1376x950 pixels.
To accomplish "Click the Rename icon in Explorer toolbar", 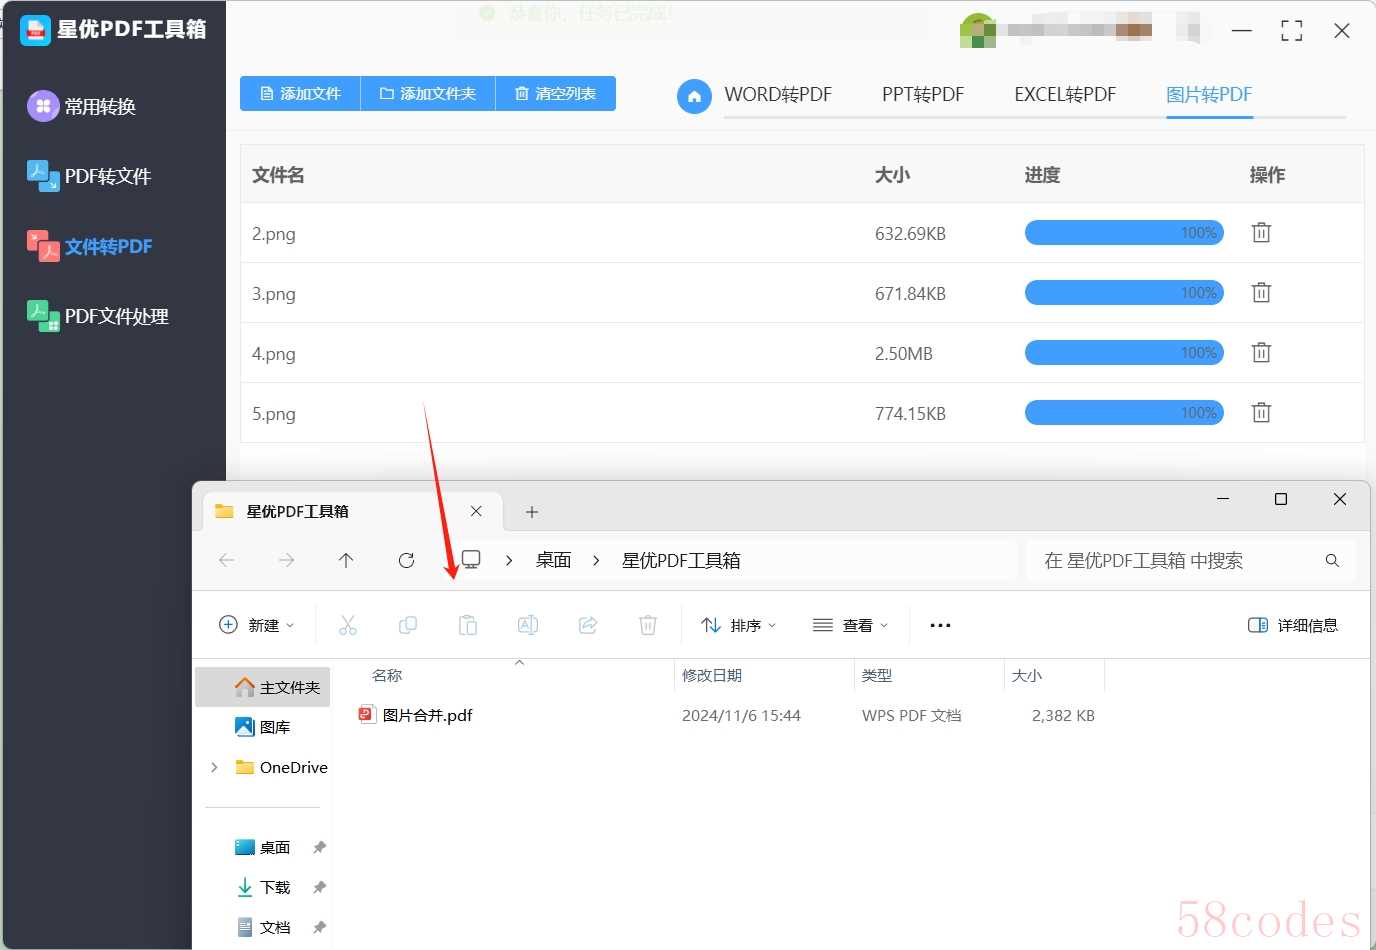I will tap(528, 625).
